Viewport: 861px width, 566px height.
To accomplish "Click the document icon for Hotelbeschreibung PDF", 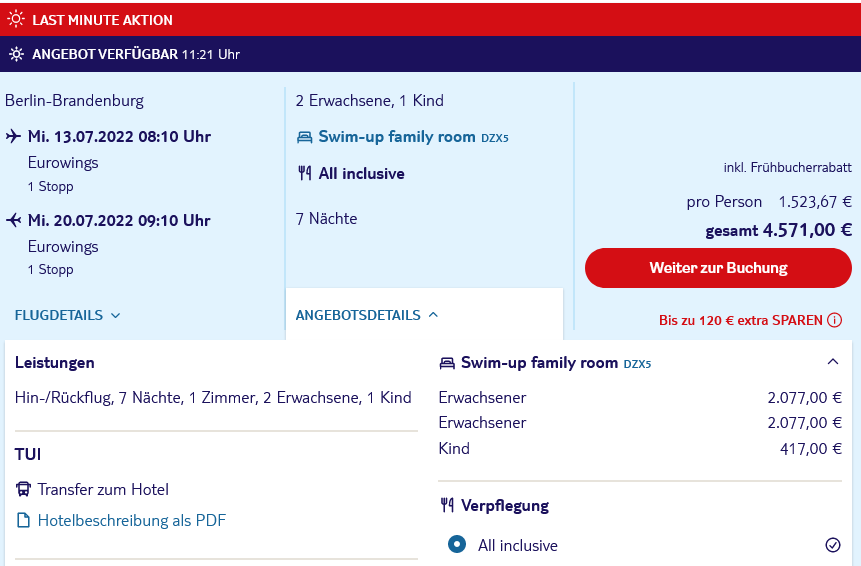I will 23,520.
